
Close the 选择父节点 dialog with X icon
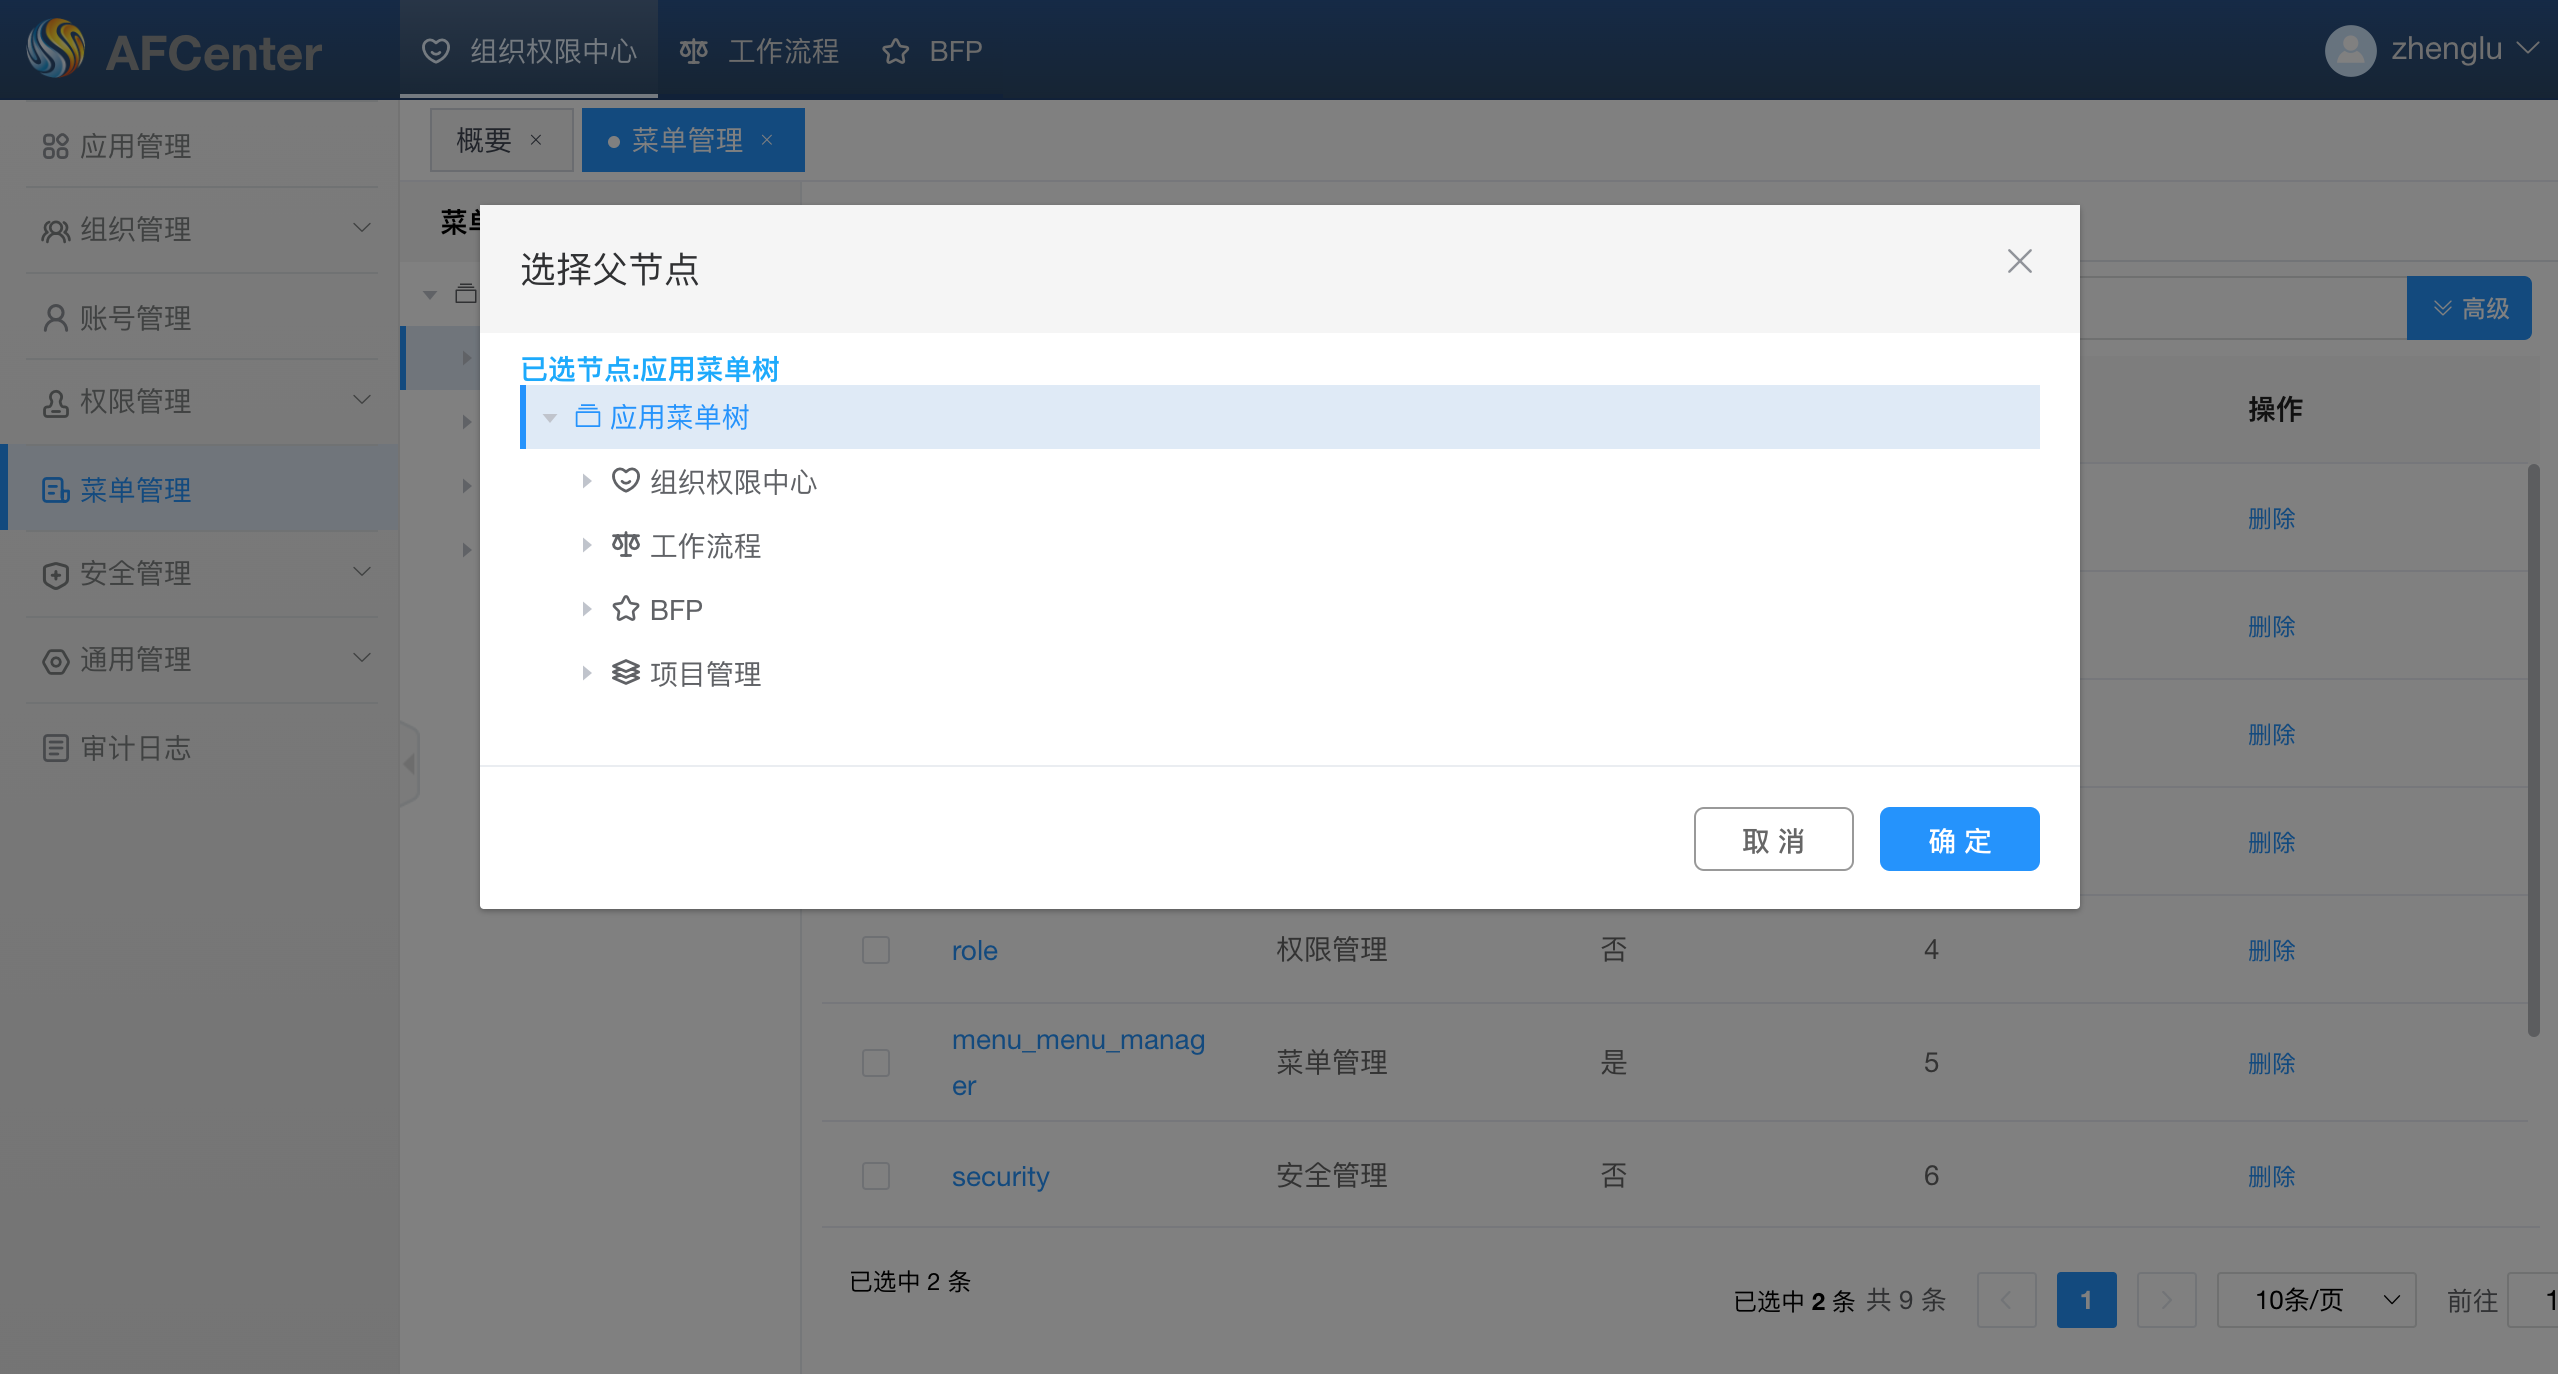click(x=2019, y=262)
